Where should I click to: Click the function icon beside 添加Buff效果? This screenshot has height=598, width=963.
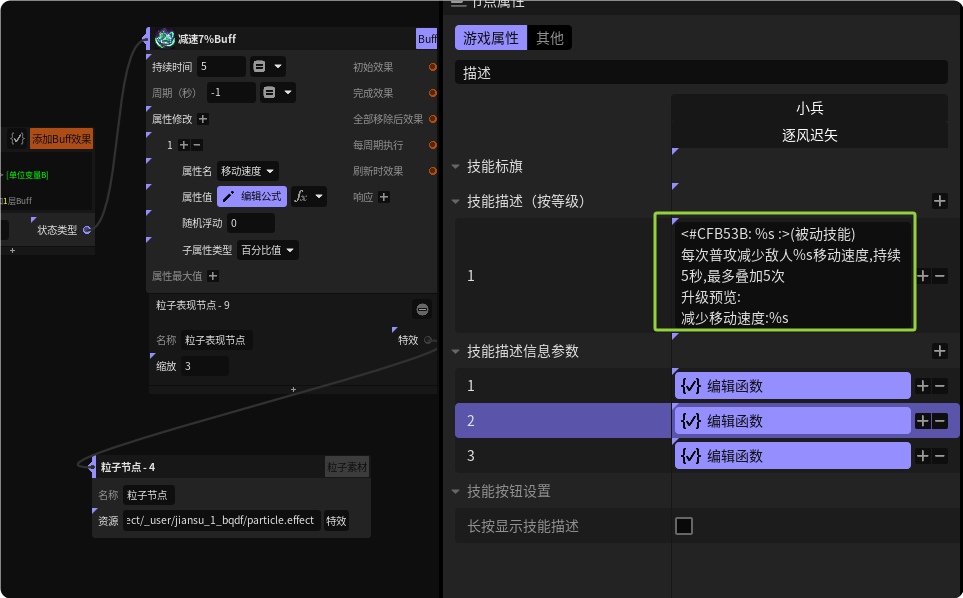17,138
